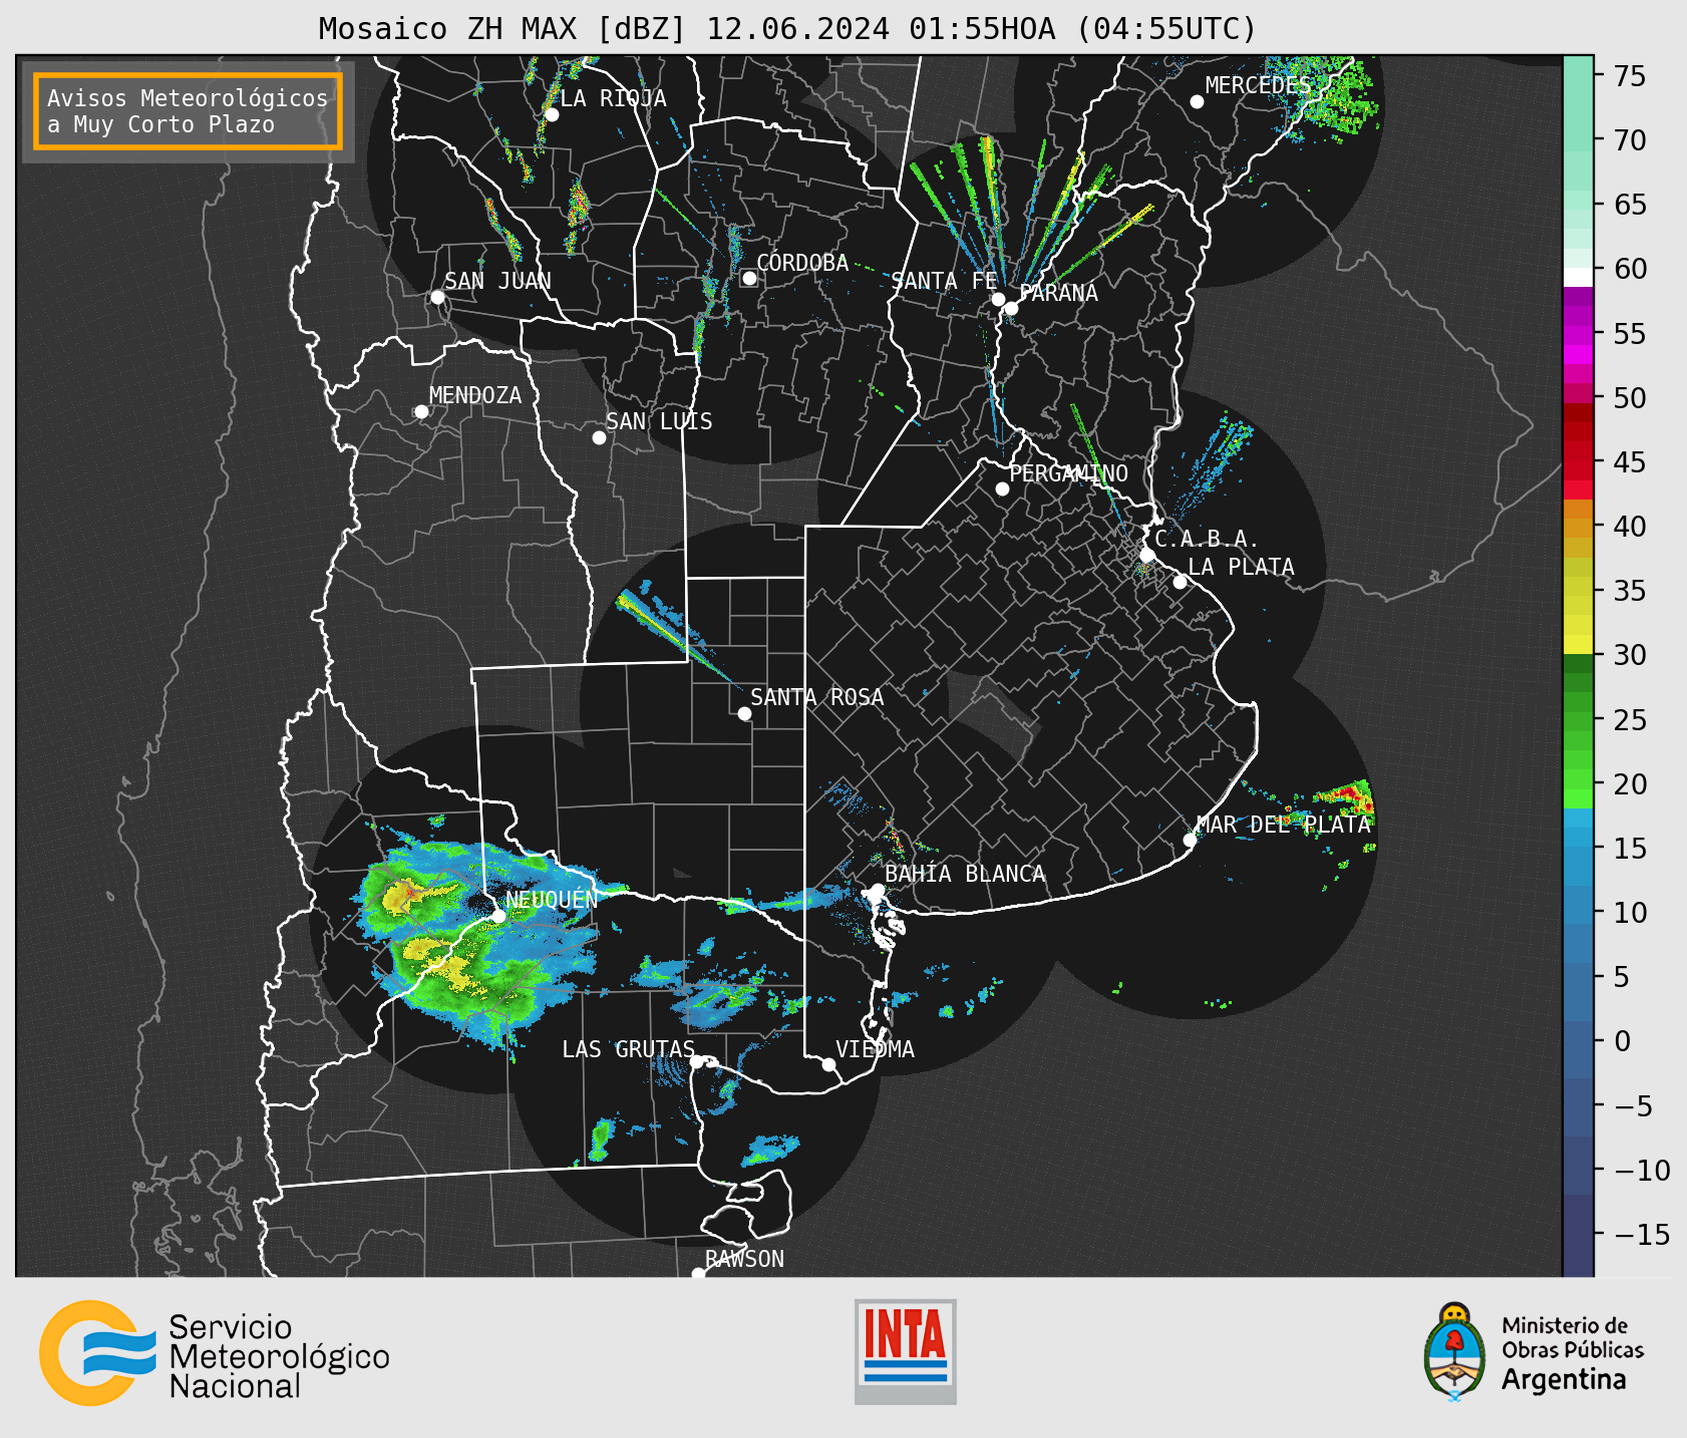Click the yellow storm core west of Neuquén
1687x1438 pixels.
[x=407, y=894]
